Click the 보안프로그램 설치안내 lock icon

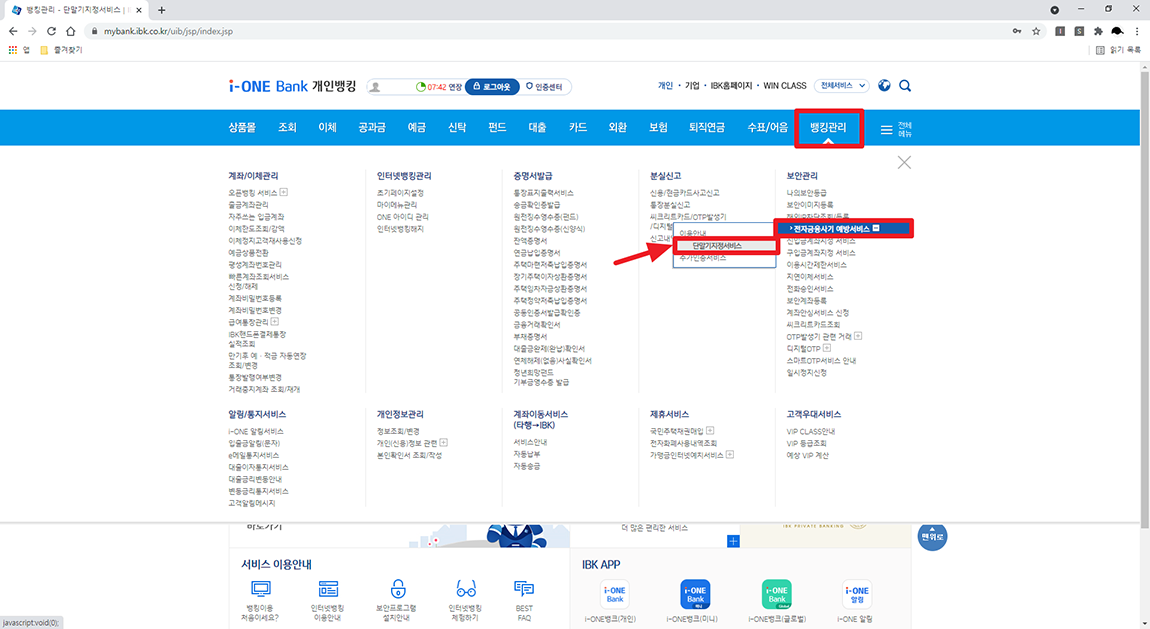pyautogui.click(x=398, y=589)
